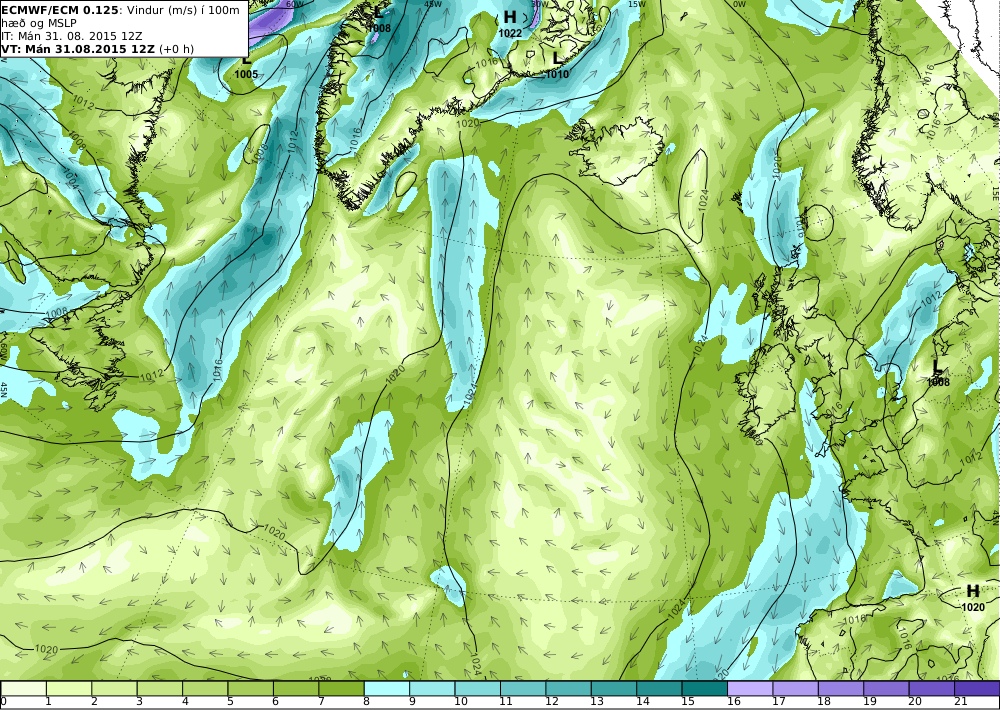Click the "L 1005" low pressure label
This screenshot has width=1000, height=710.
click(246, 66)
